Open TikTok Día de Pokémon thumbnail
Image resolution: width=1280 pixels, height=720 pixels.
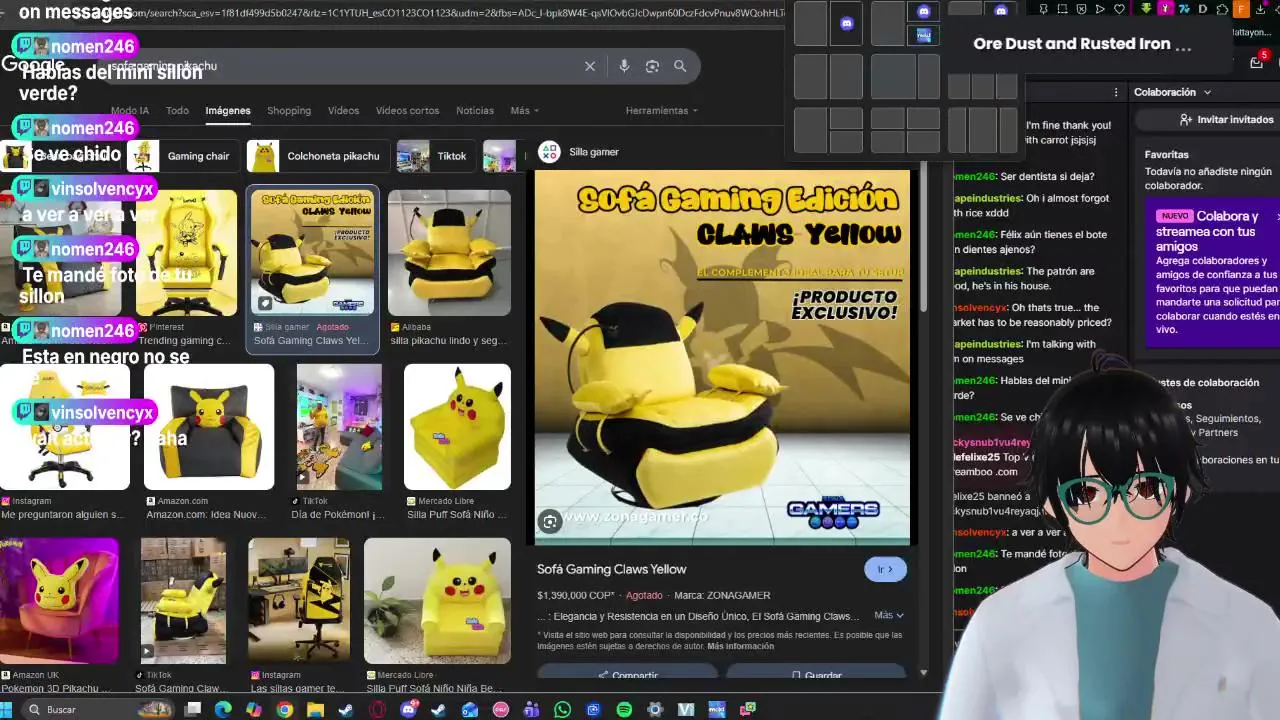(339, 427)
